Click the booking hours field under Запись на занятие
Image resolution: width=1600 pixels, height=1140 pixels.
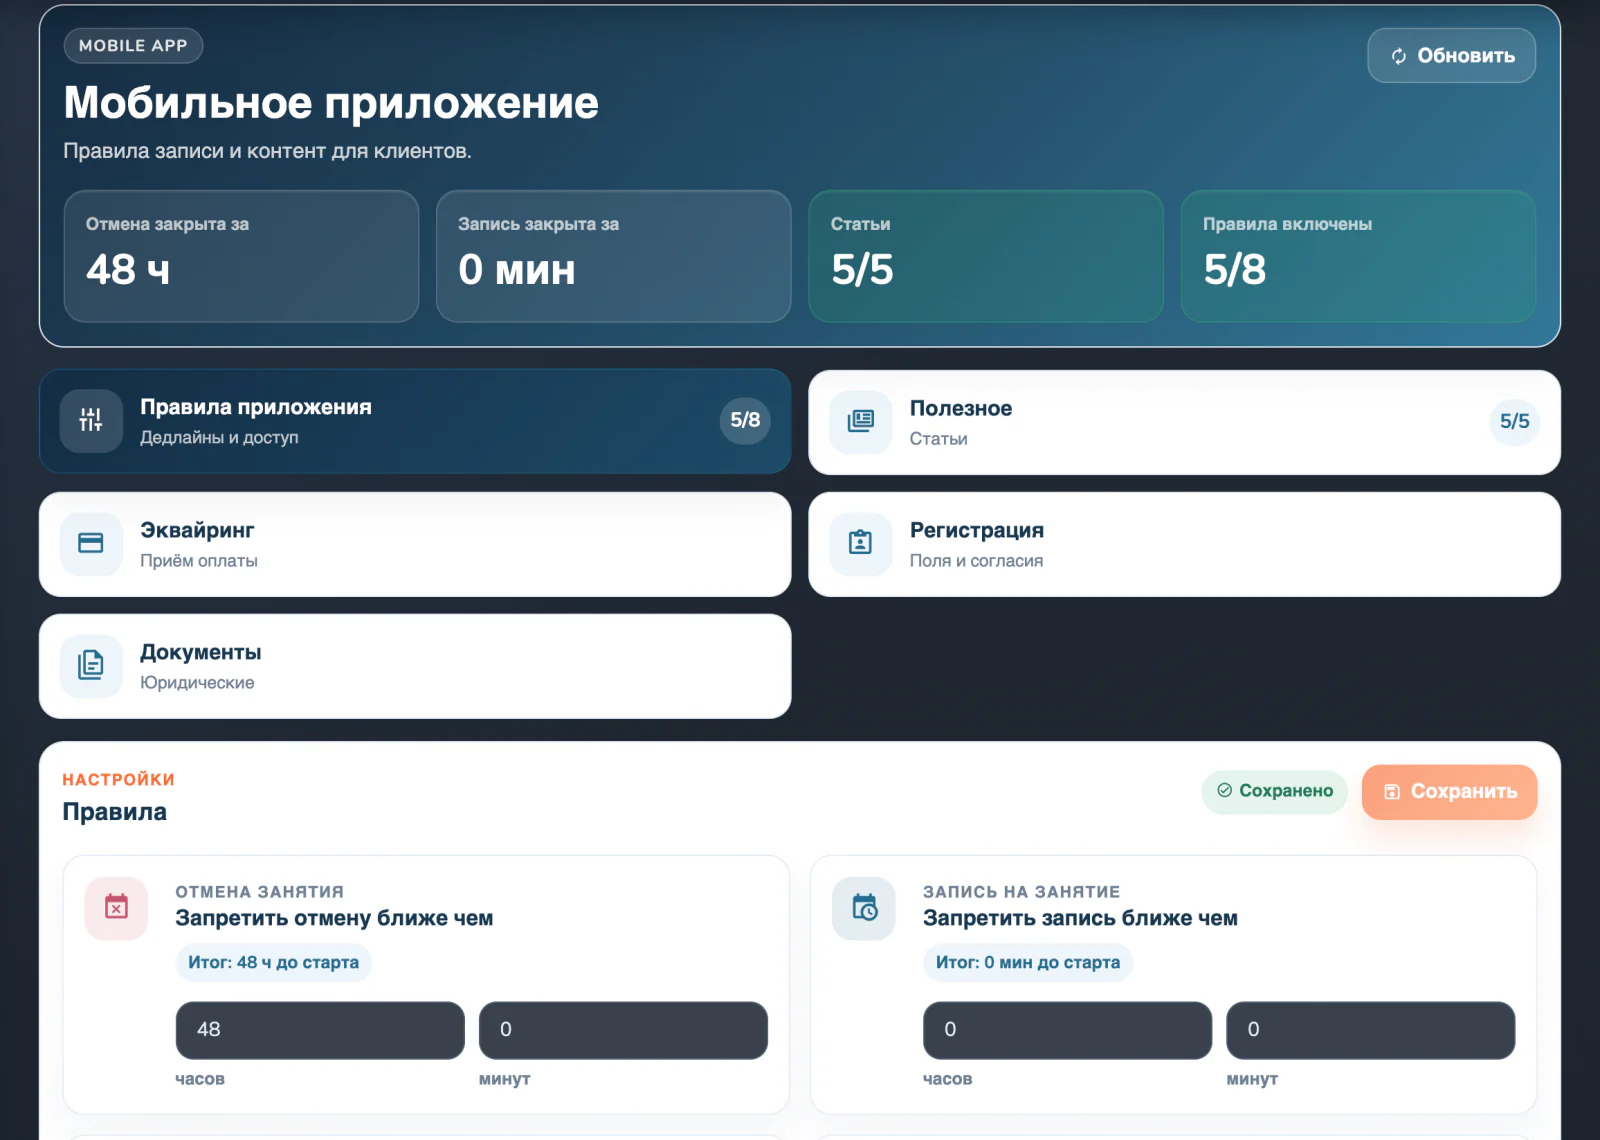tap(1067, 1030)
